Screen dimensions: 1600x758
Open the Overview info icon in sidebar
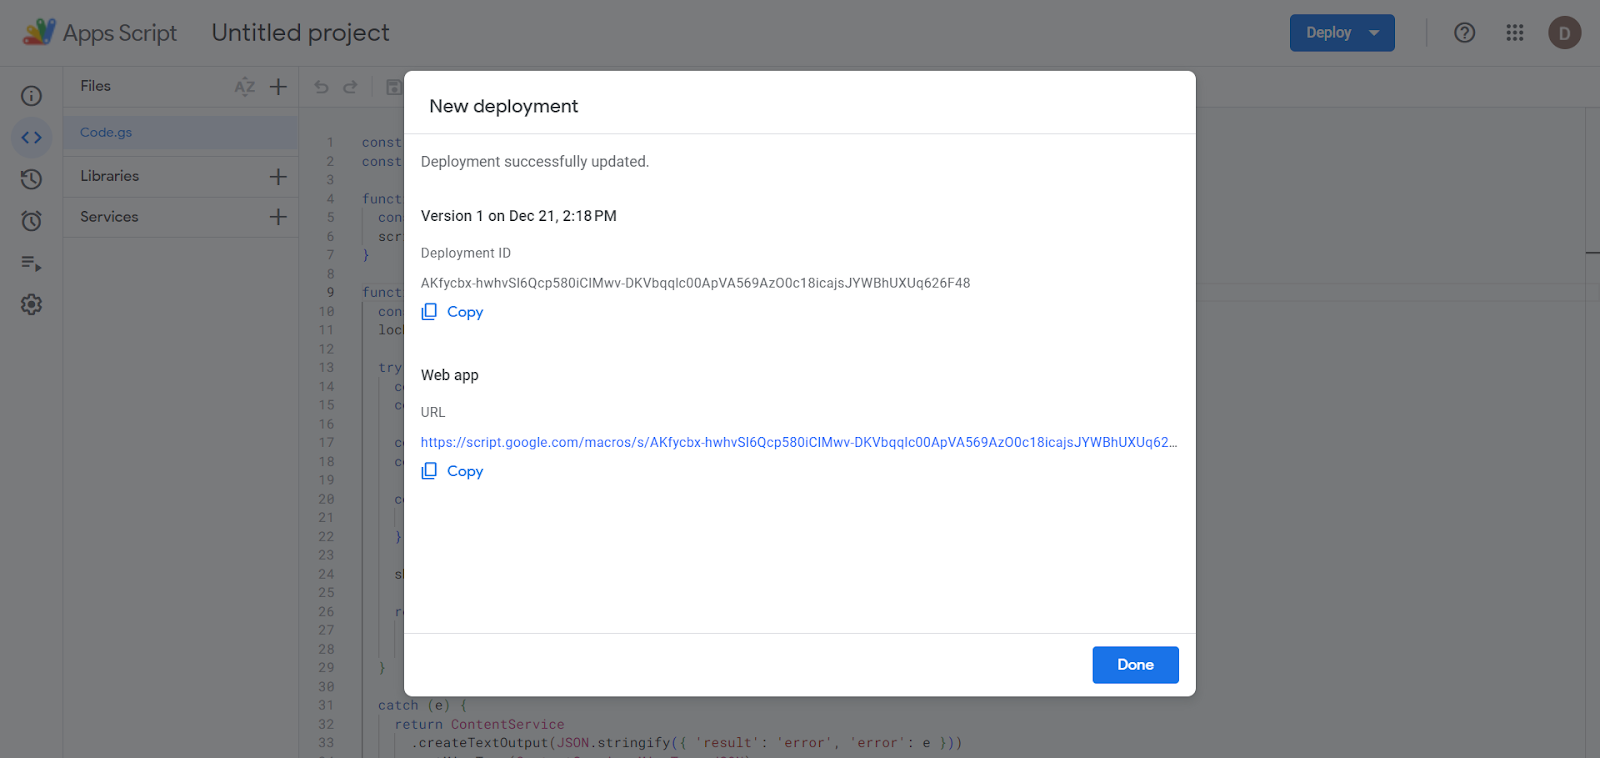(32, 96)
